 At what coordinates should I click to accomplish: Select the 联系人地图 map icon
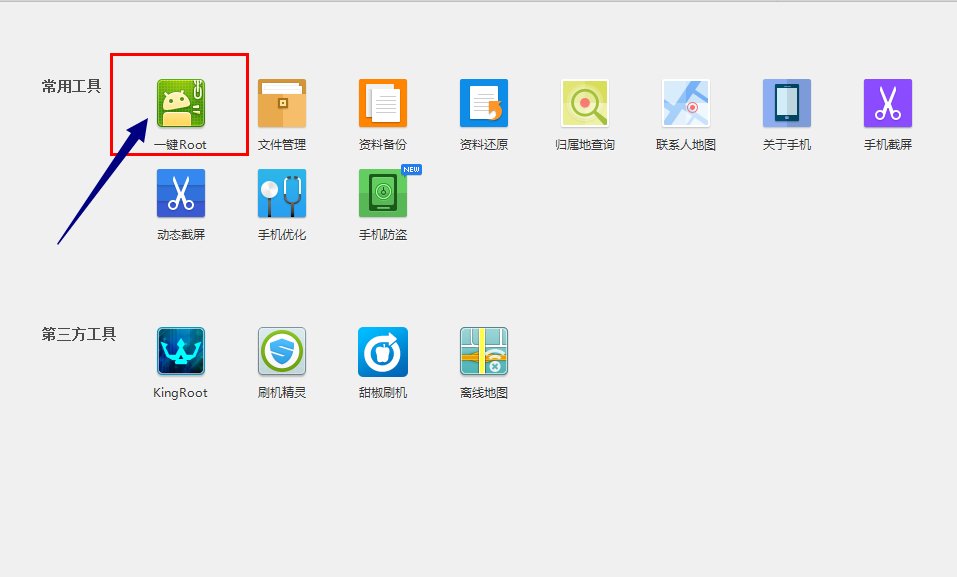[x=686, y=103]
